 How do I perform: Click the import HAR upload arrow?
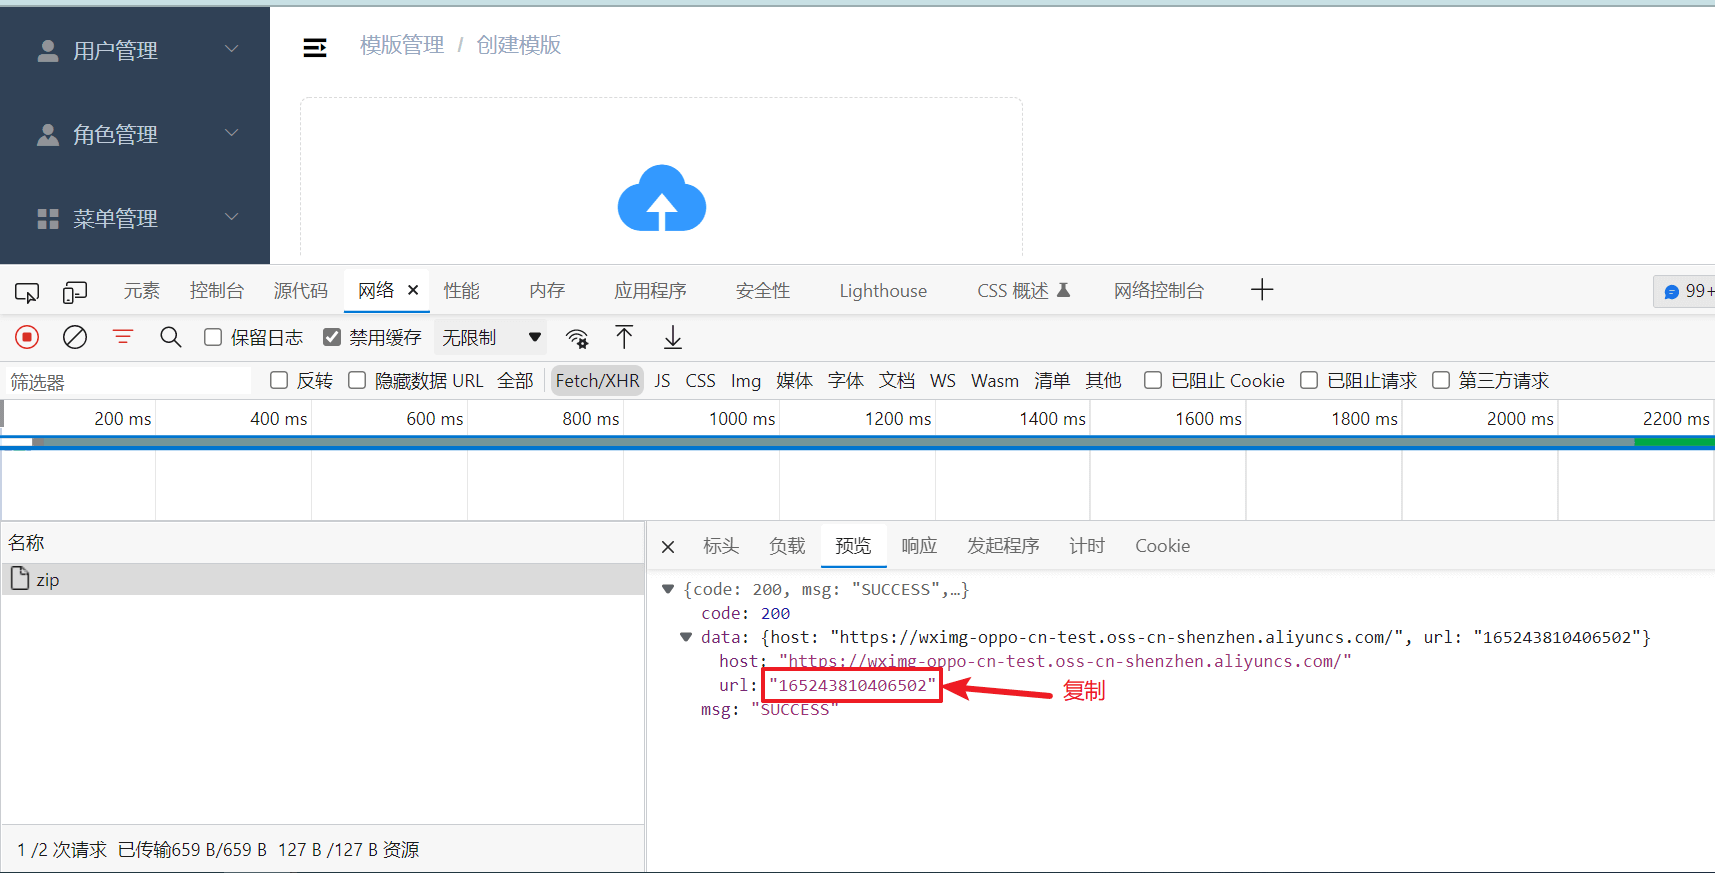pyautogui.click(x=624, y=338)
